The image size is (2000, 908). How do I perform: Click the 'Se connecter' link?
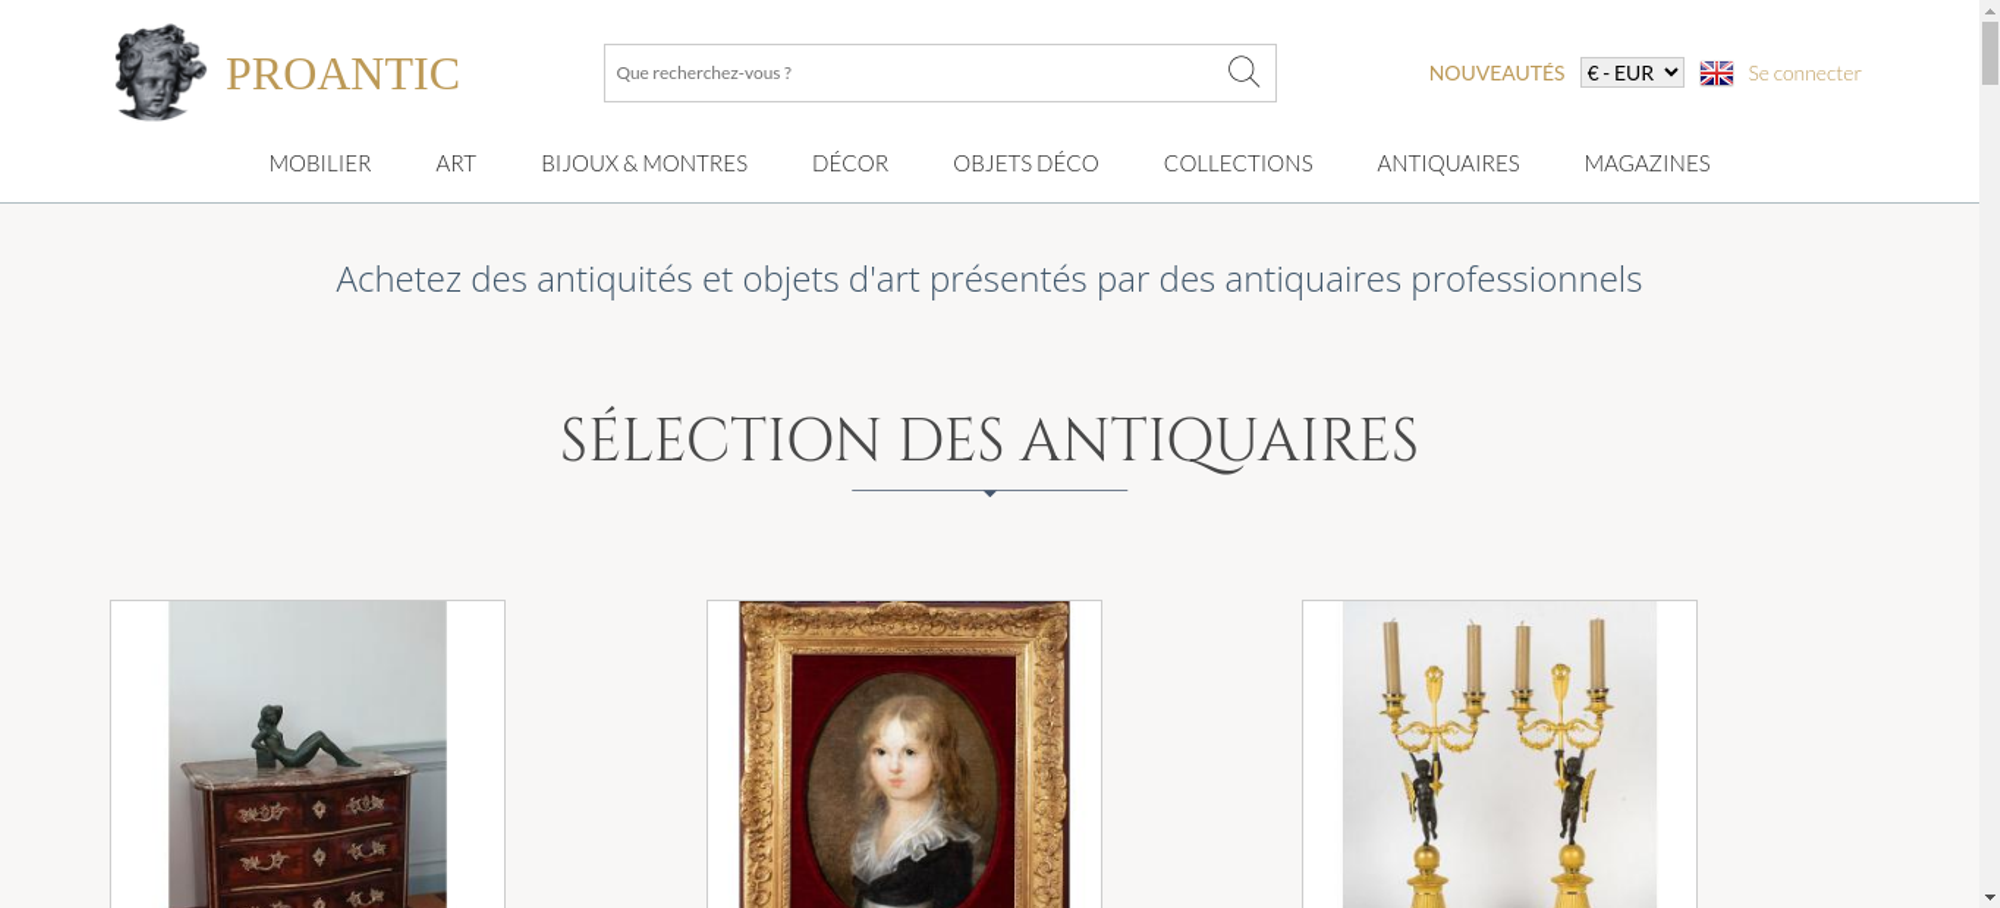click(1804, 73)
